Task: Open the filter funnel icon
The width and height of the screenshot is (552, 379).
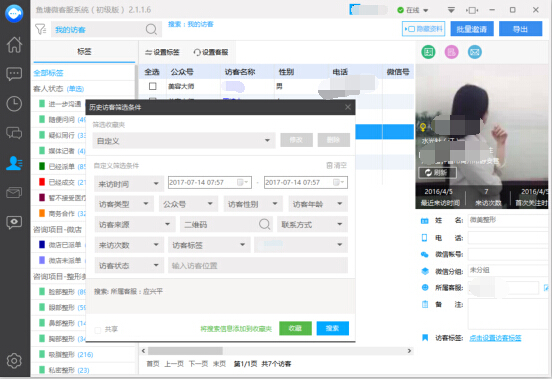Action: pos(40,29)
